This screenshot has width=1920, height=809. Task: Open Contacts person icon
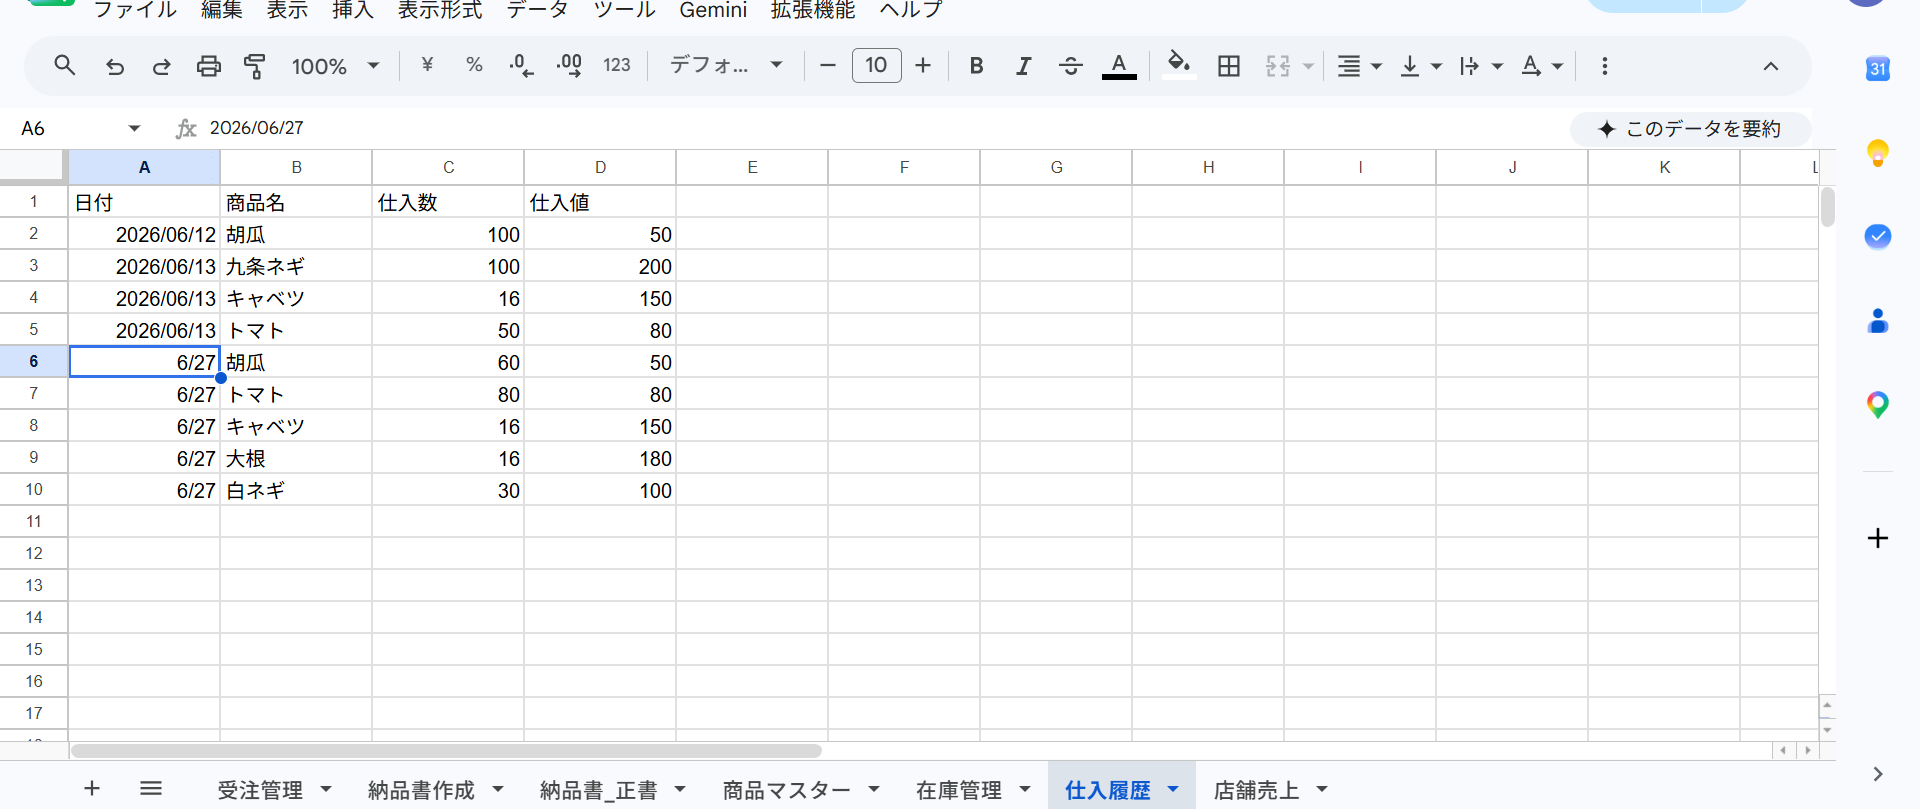point(1878,321)
